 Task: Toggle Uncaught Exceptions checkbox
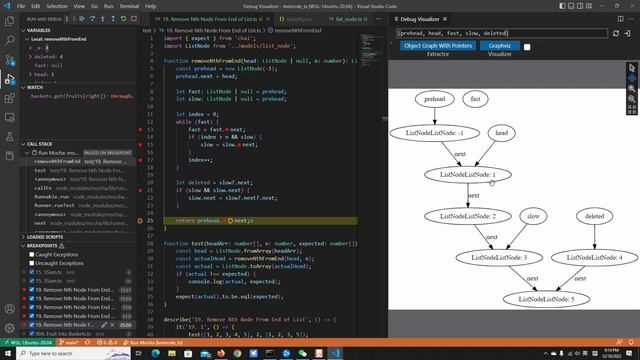(x=32, y=263)
